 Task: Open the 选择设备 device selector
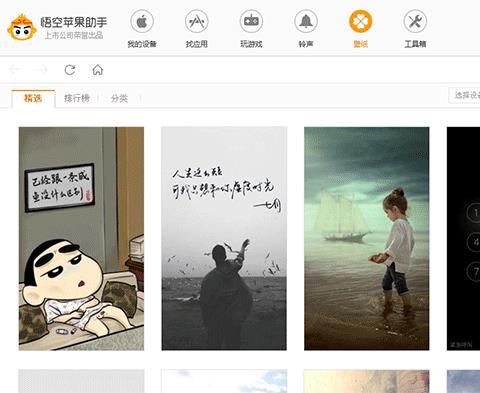point(465,95)
